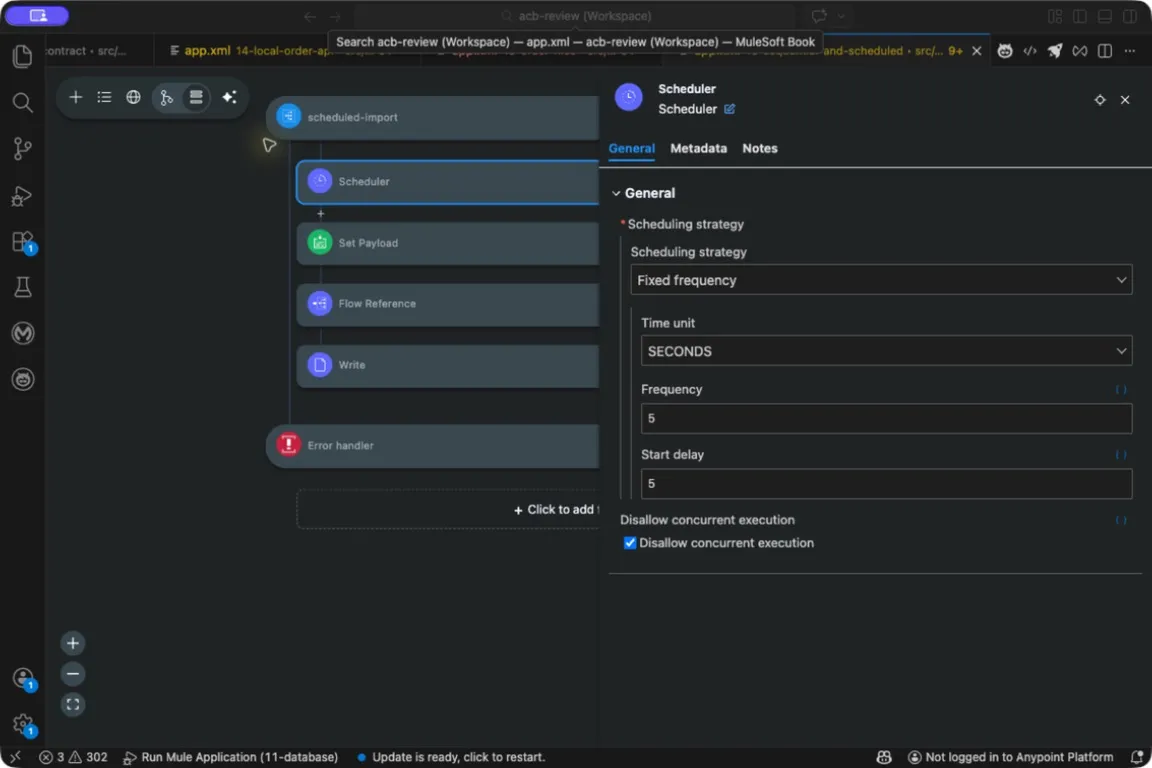Enable the Disallow concurrent execution checkbox
Screen dimensions: 1152x768
click(x=630, y=543)
